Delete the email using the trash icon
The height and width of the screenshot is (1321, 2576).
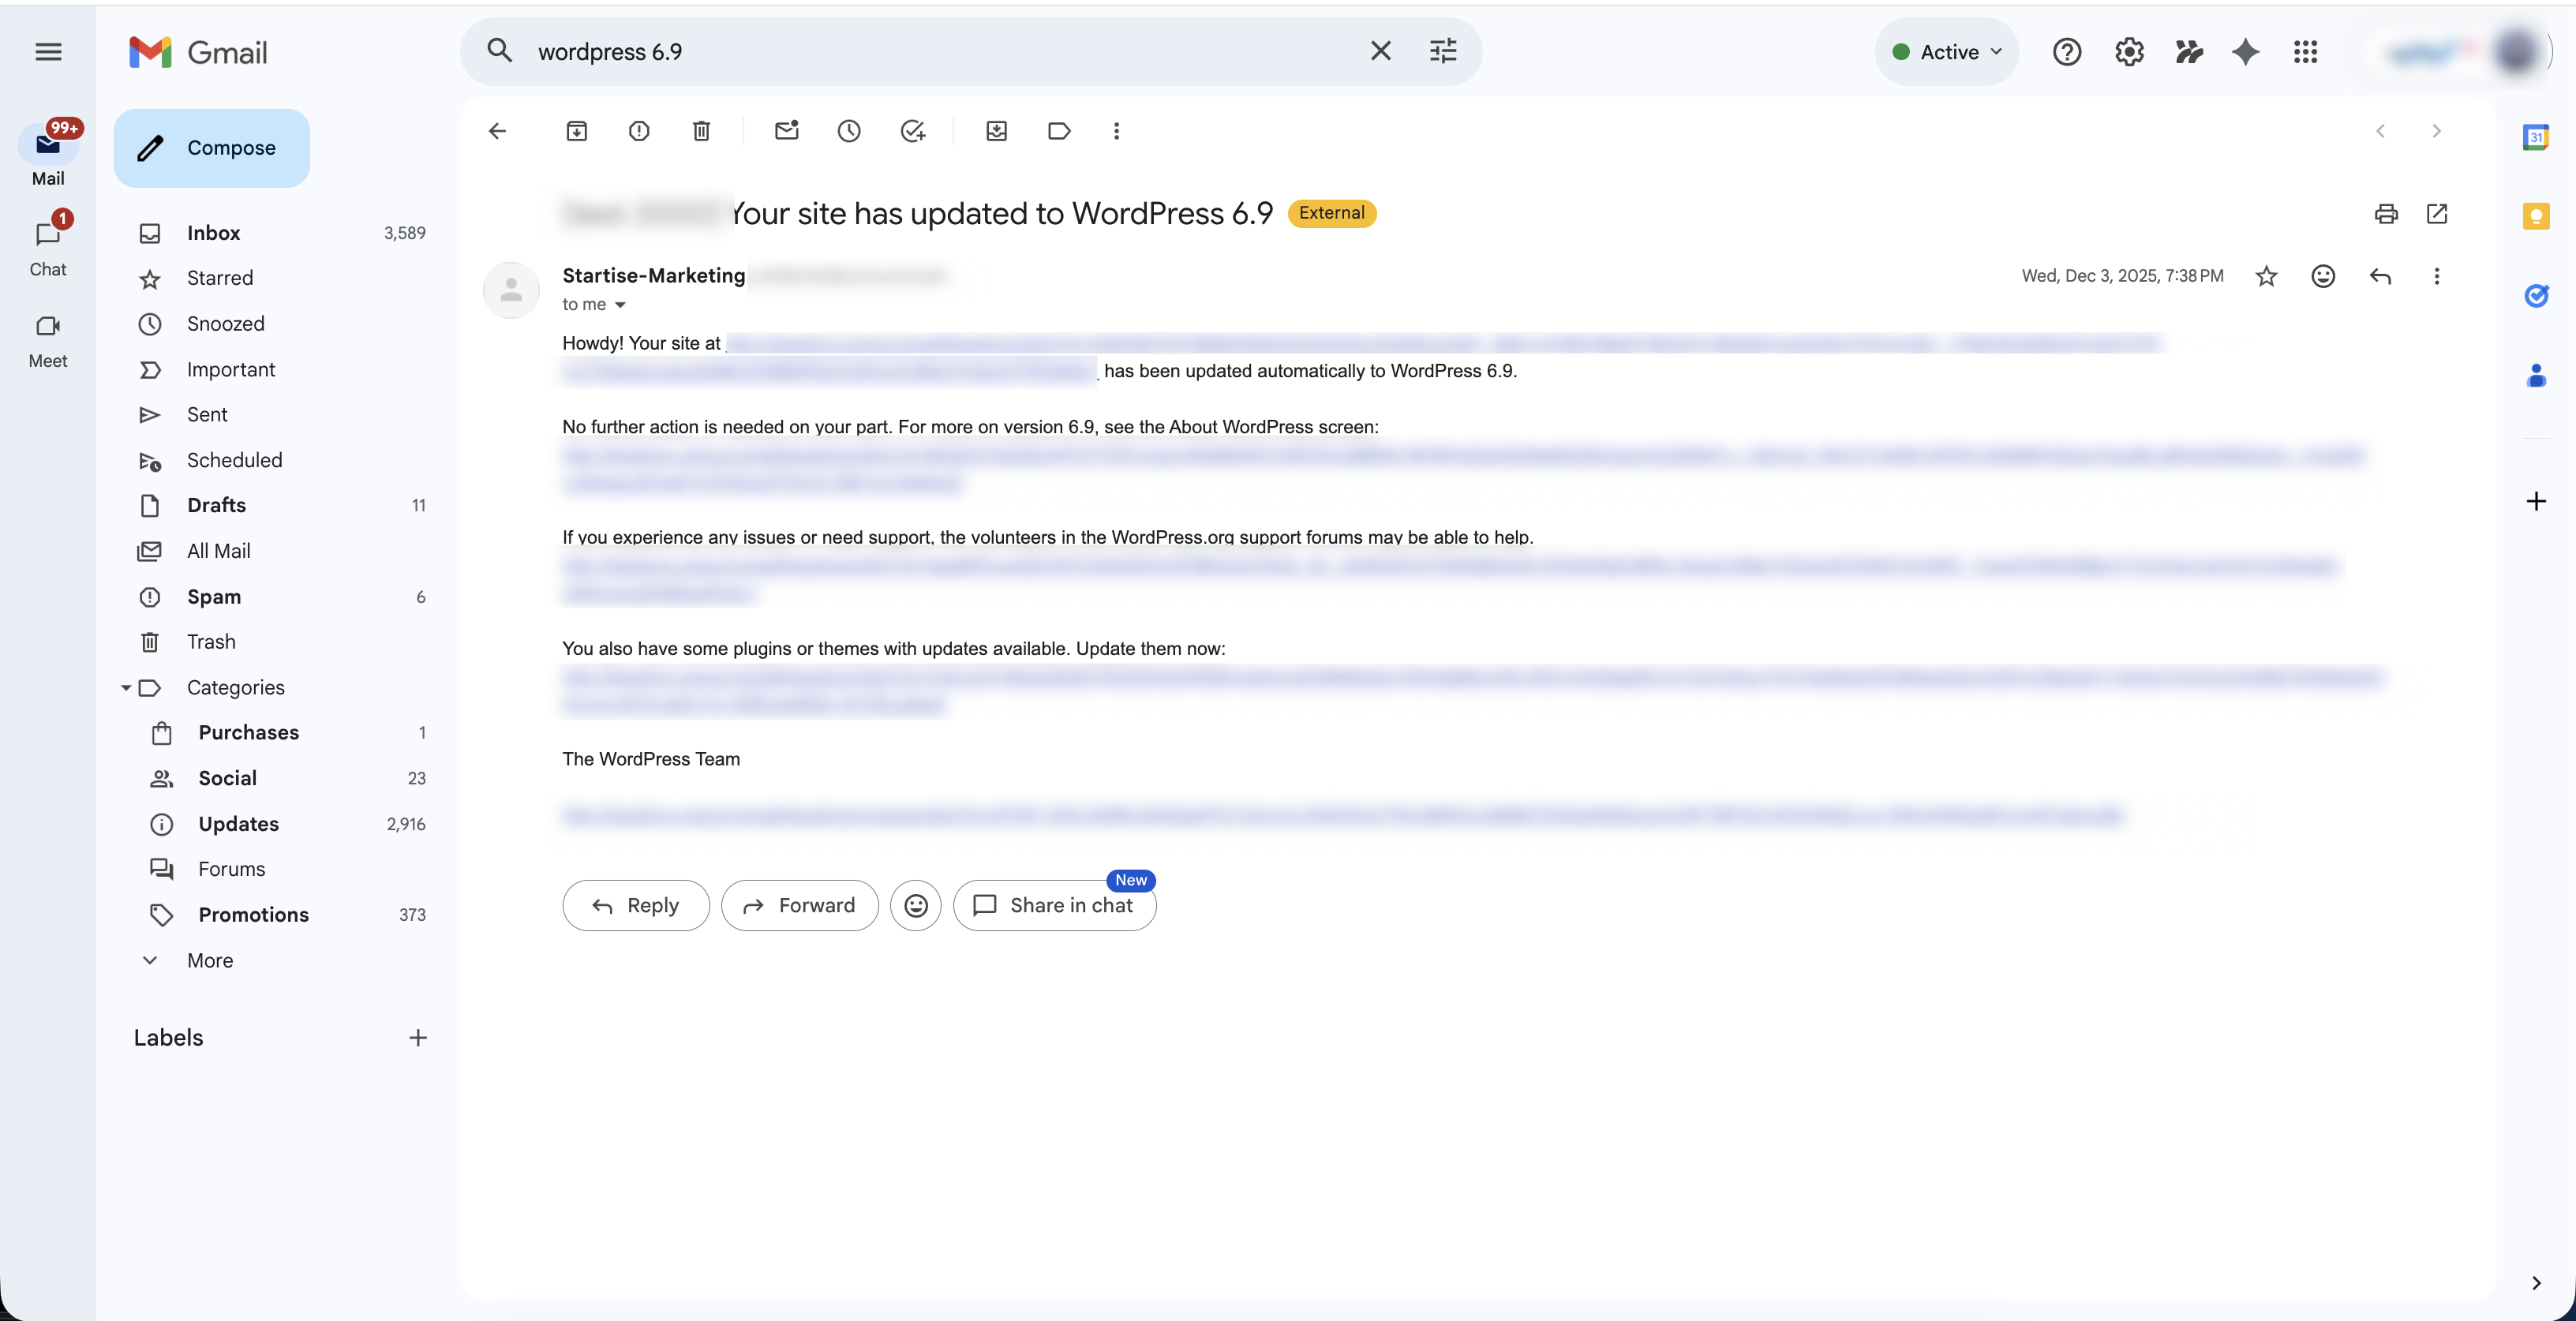(x=701, y=131)
